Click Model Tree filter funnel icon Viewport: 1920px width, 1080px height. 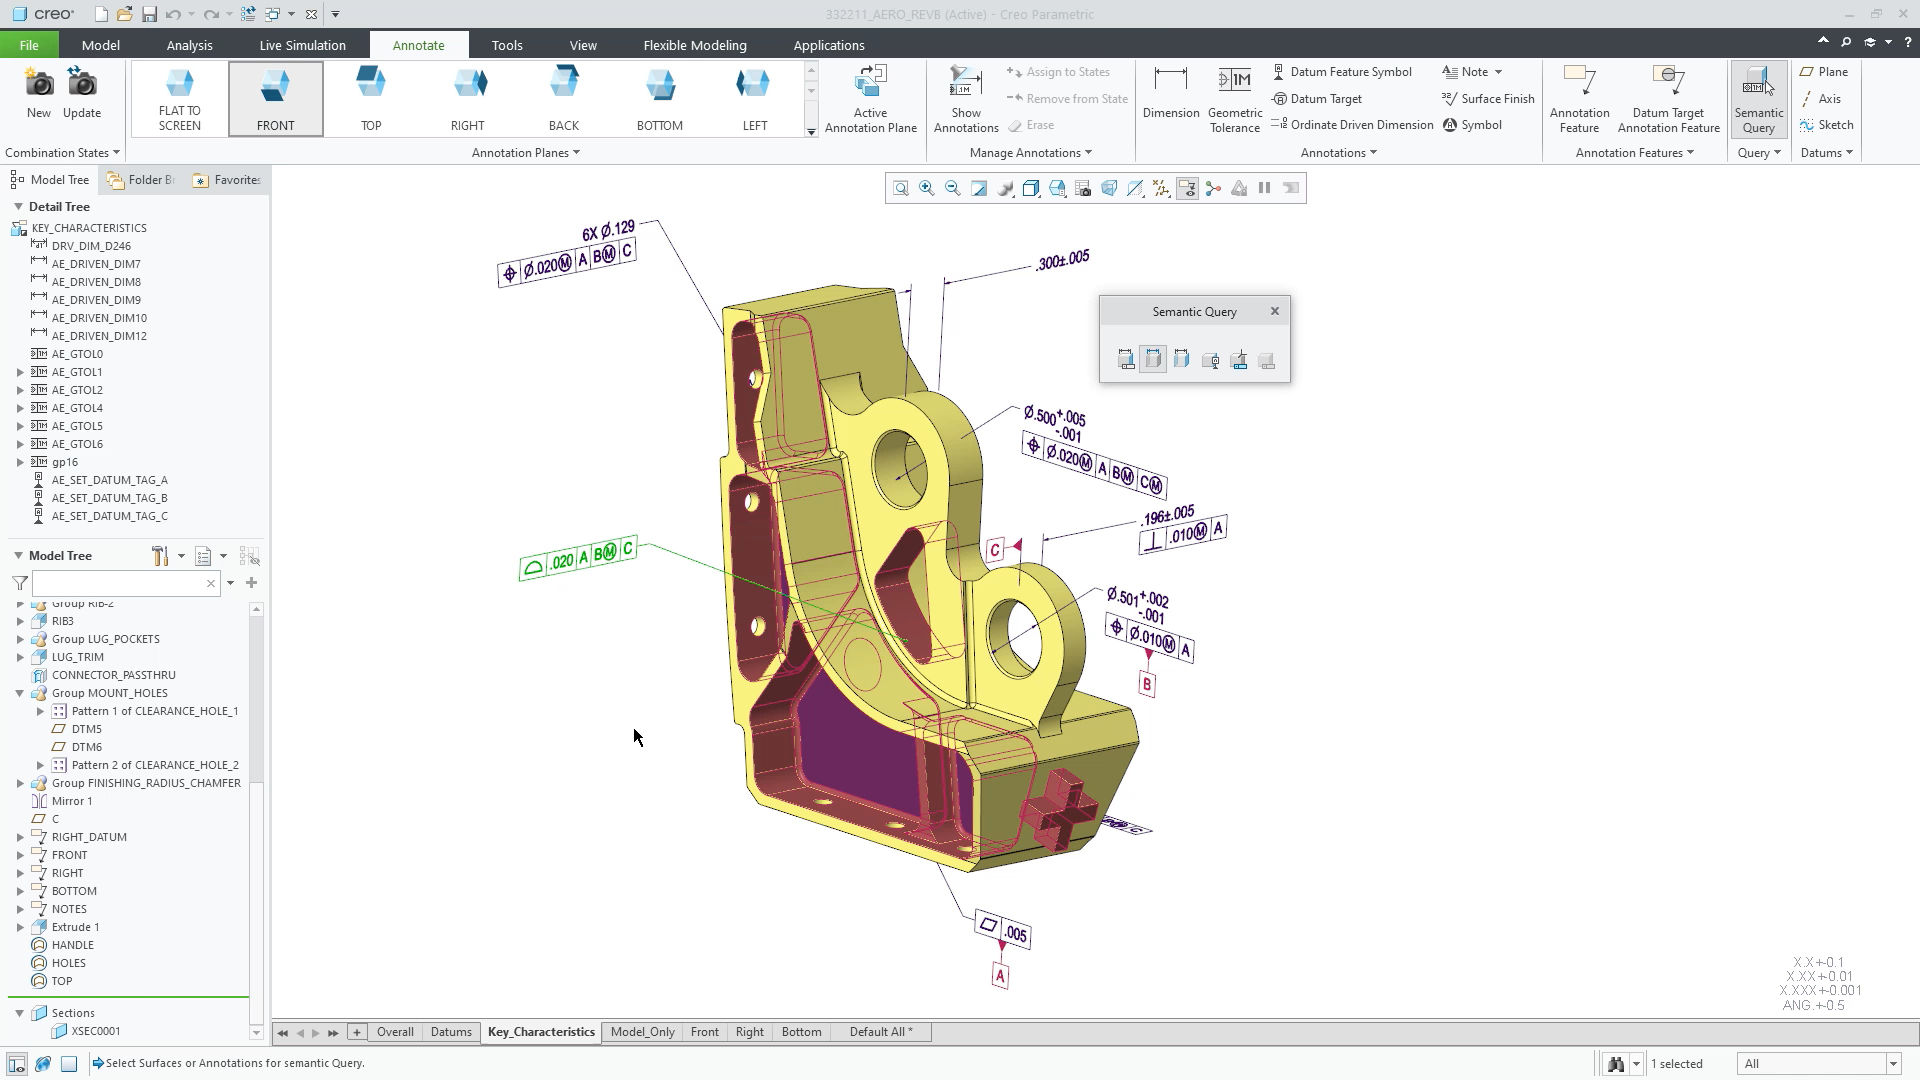[20, 583]
